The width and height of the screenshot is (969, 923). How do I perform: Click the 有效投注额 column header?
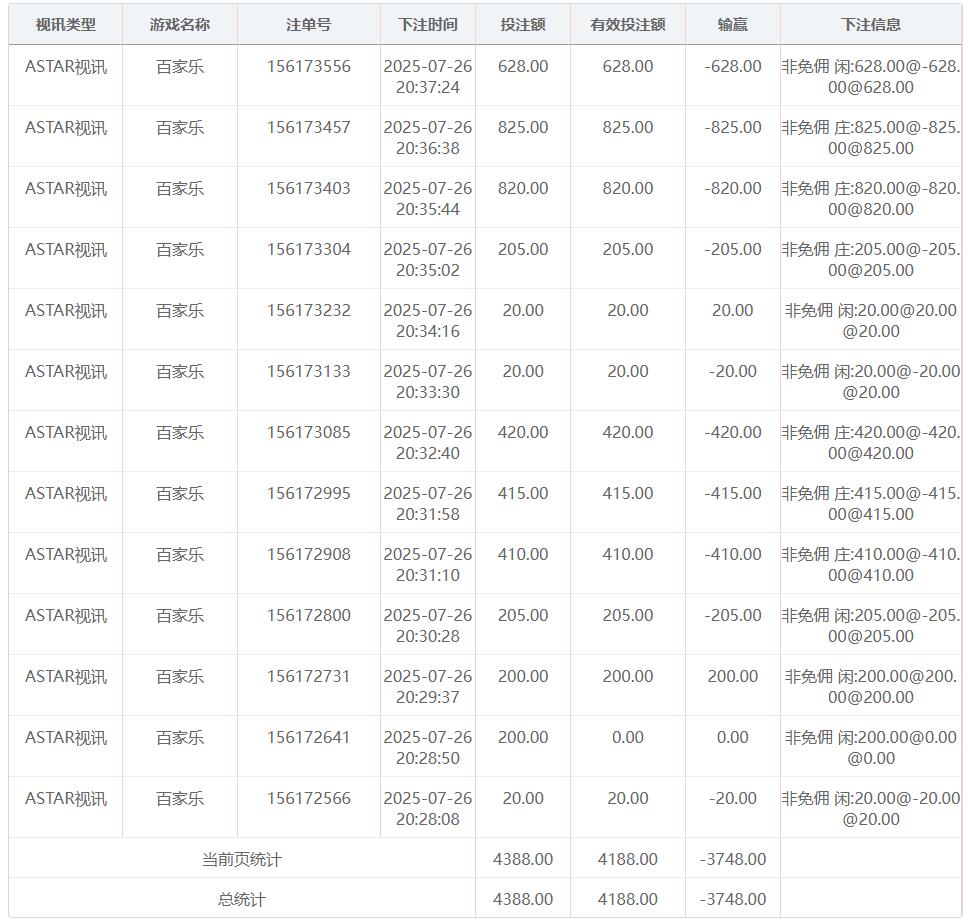[x=627, y=24]
